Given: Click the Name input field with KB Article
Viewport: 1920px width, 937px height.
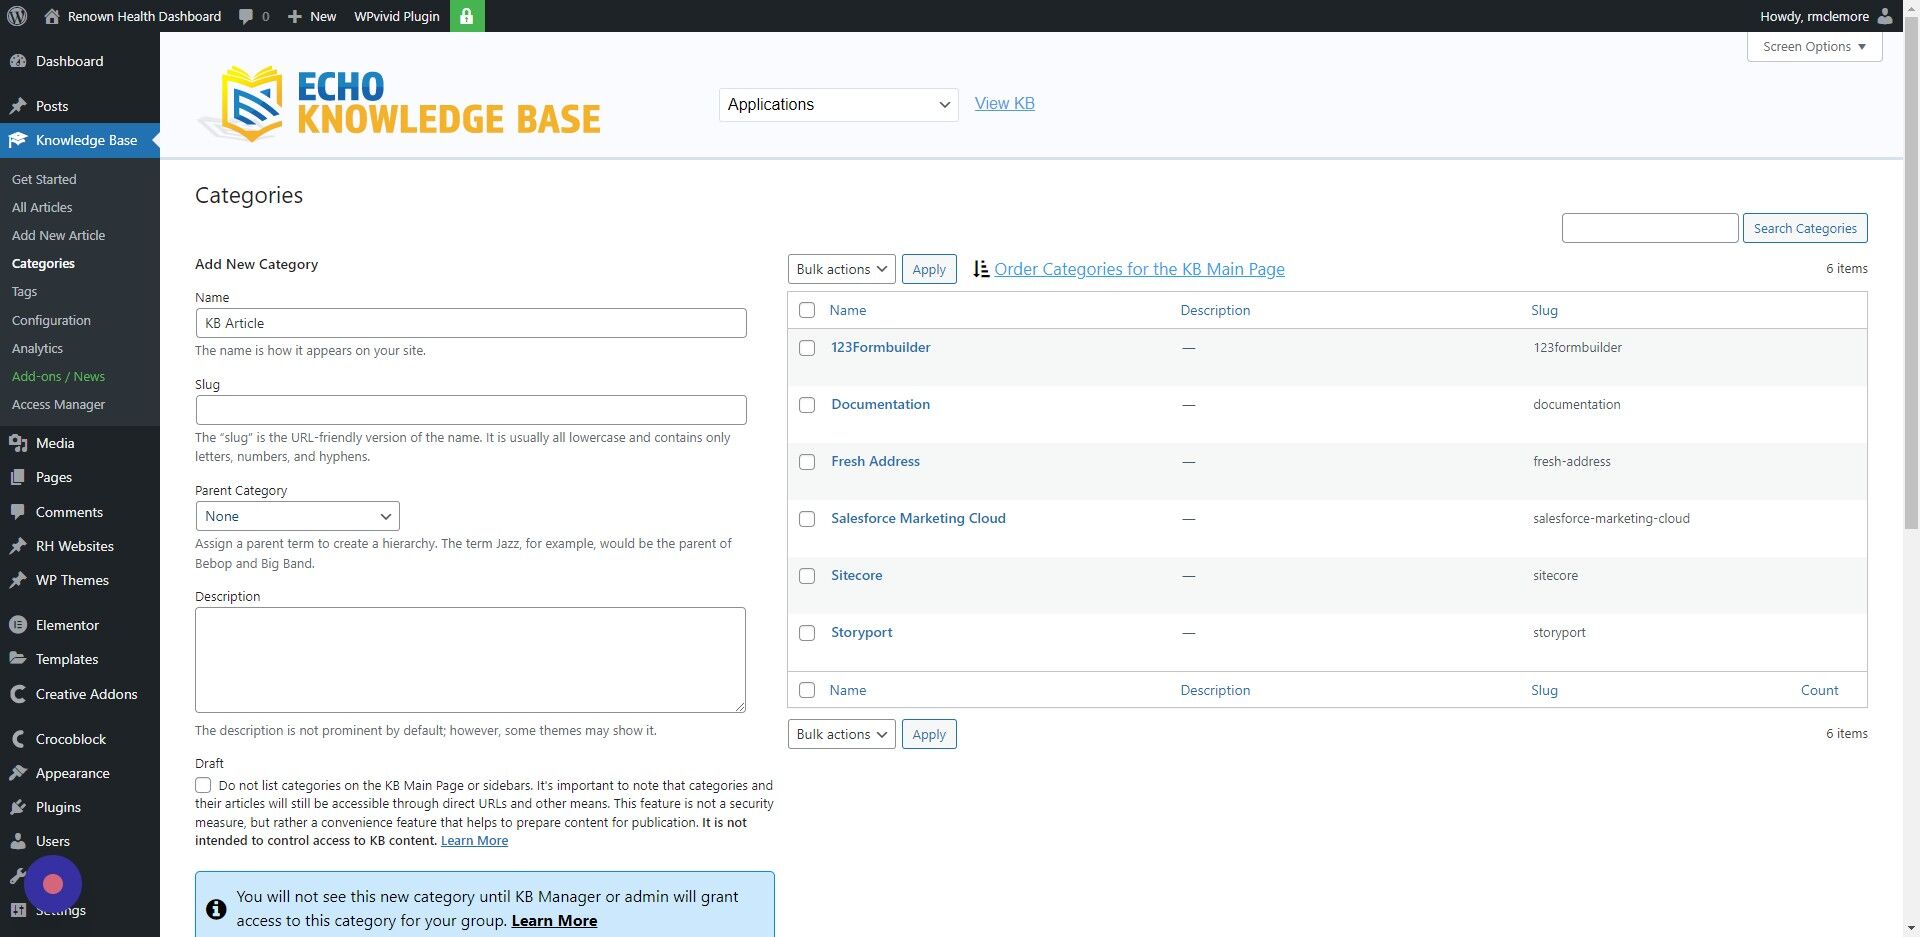Looking at the screenshot, I should tap(471, 323).
